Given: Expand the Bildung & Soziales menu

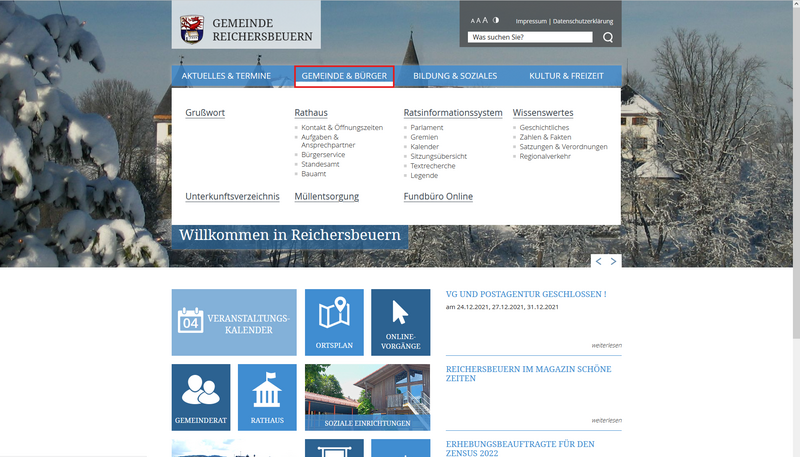Looking at the screenshot, I should [455, 76].
